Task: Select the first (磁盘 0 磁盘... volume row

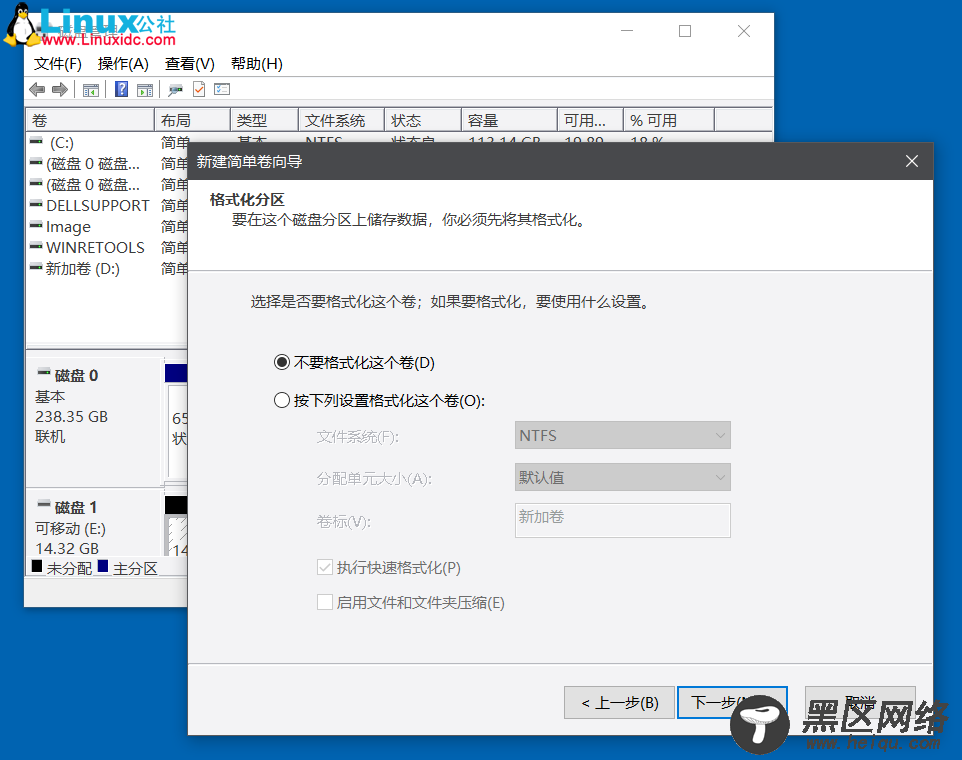Action: [92, 164]
